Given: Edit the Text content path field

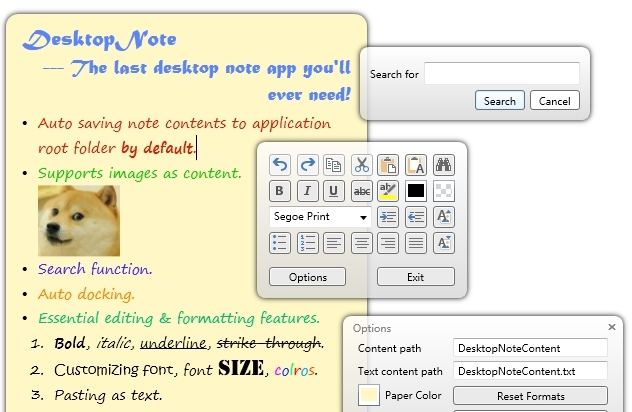Looking at the screenshot, I should pos(530,371).
